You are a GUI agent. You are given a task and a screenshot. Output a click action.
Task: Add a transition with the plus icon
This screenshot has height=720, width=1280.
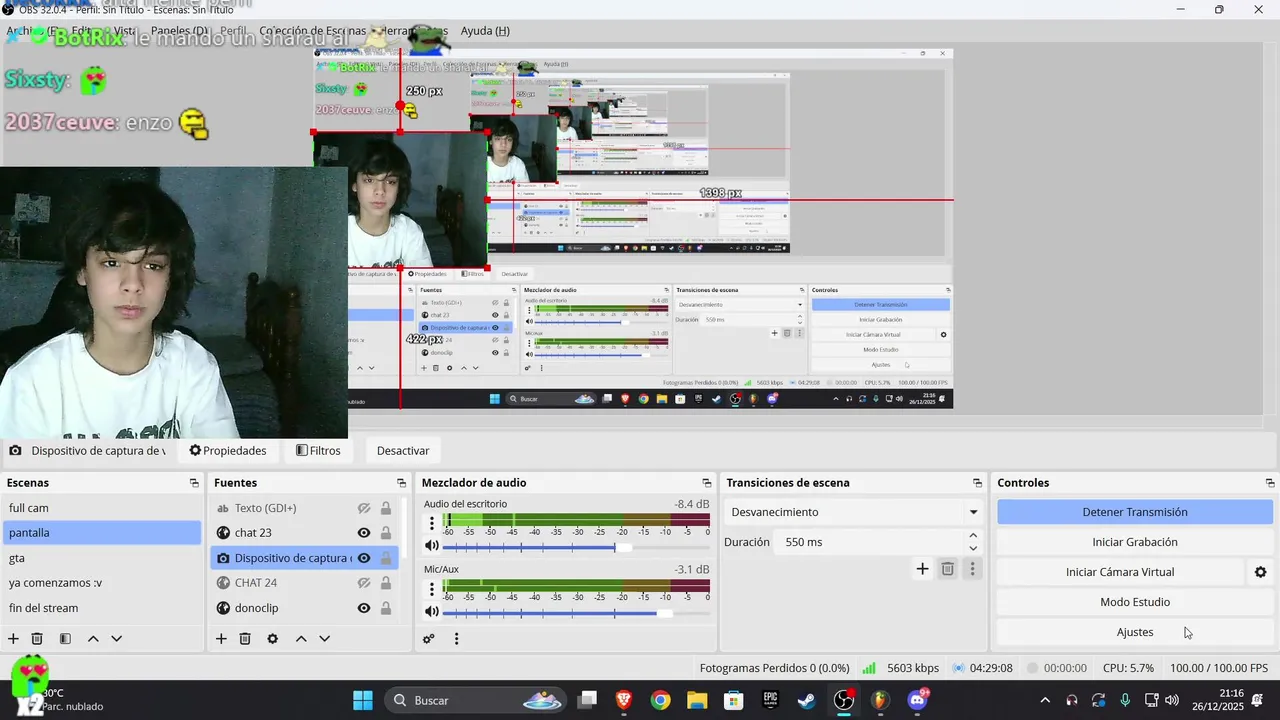coord(922,569)
